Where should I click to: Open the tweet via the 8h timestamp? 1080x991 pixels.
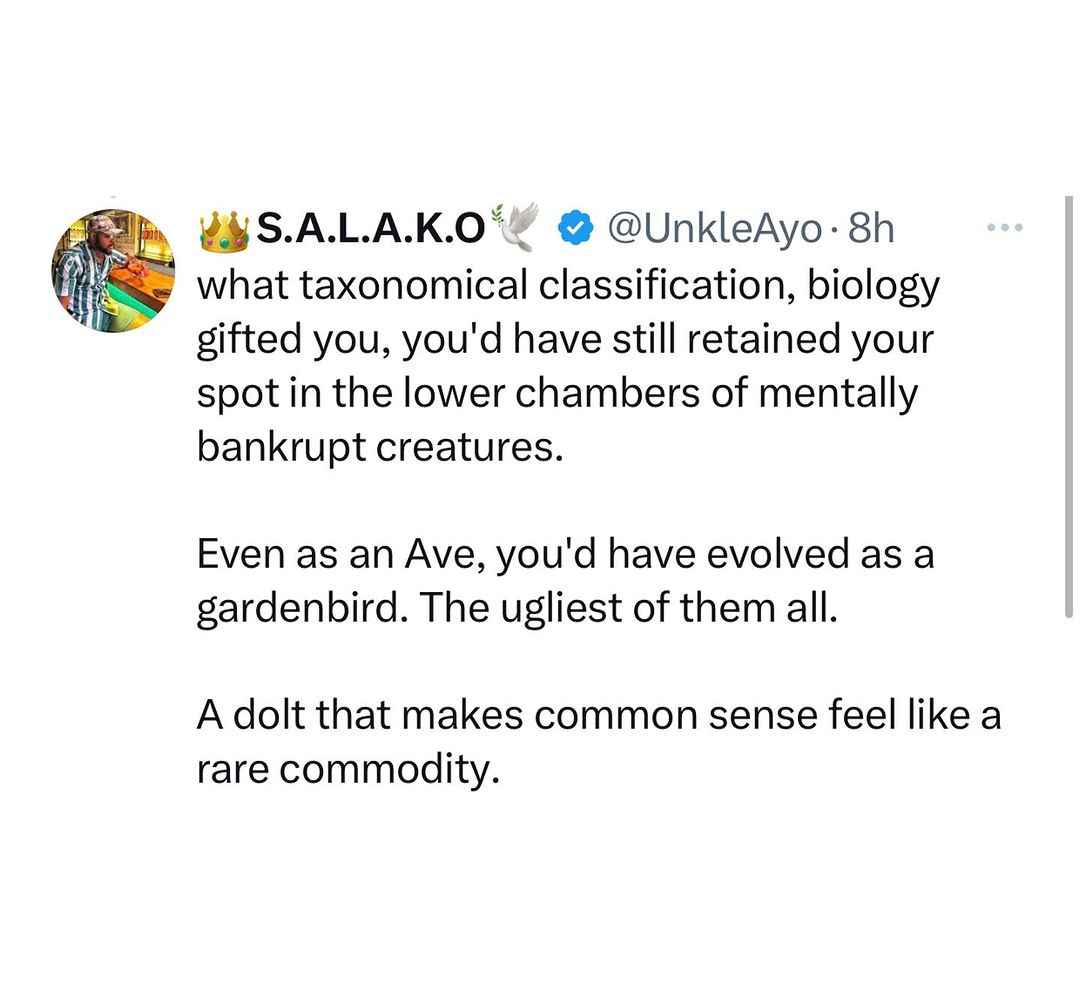pyautogui.click(x=871, y=229)
